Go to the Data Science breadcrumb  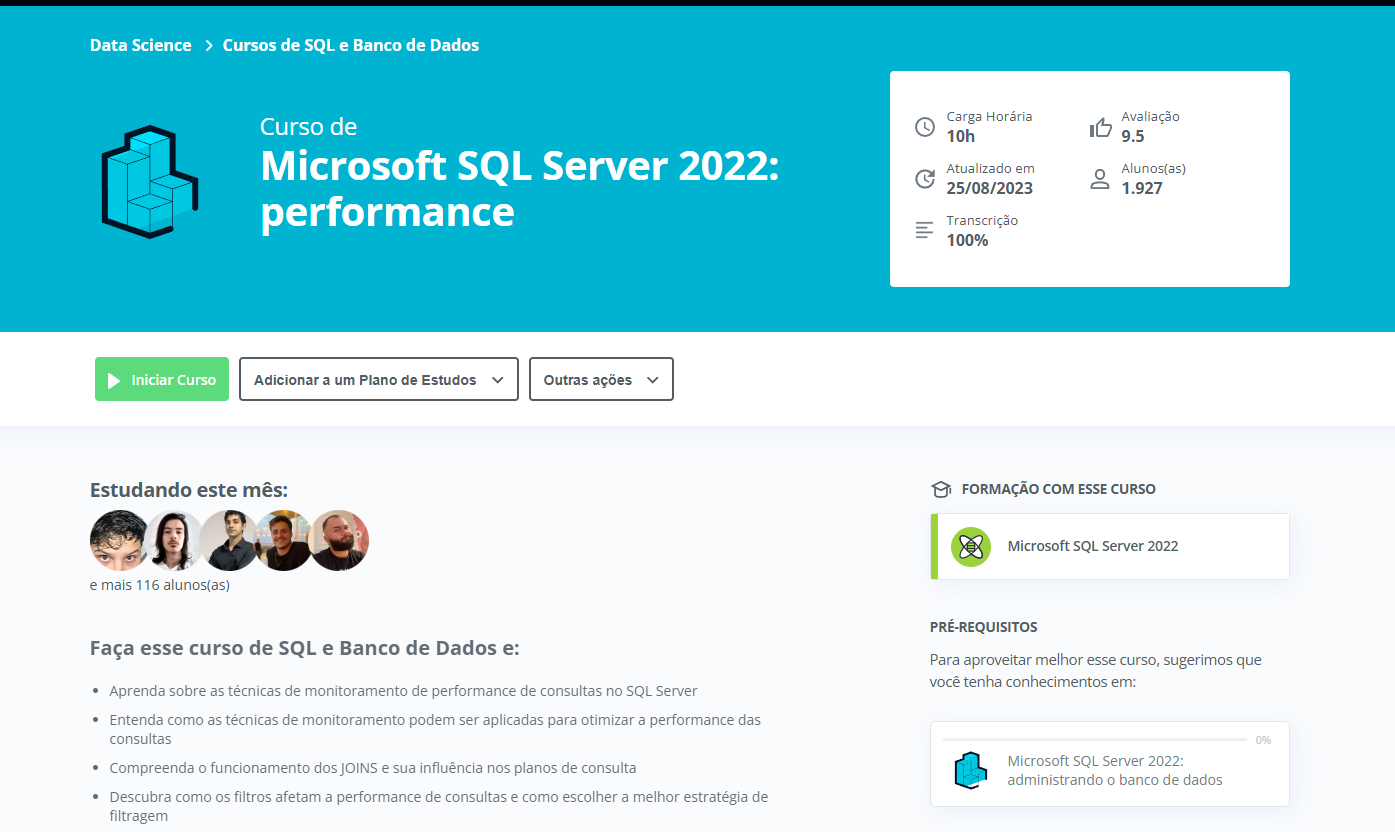(x=141, y=45)
